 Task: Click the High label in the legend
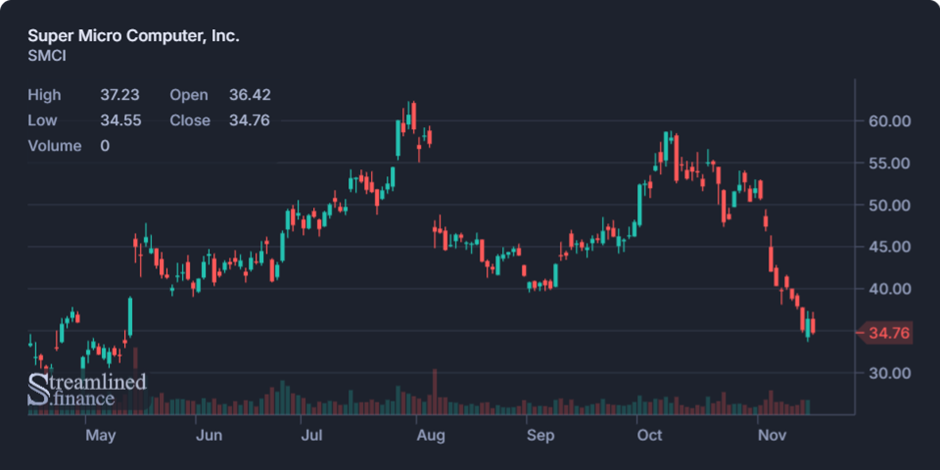44,95
